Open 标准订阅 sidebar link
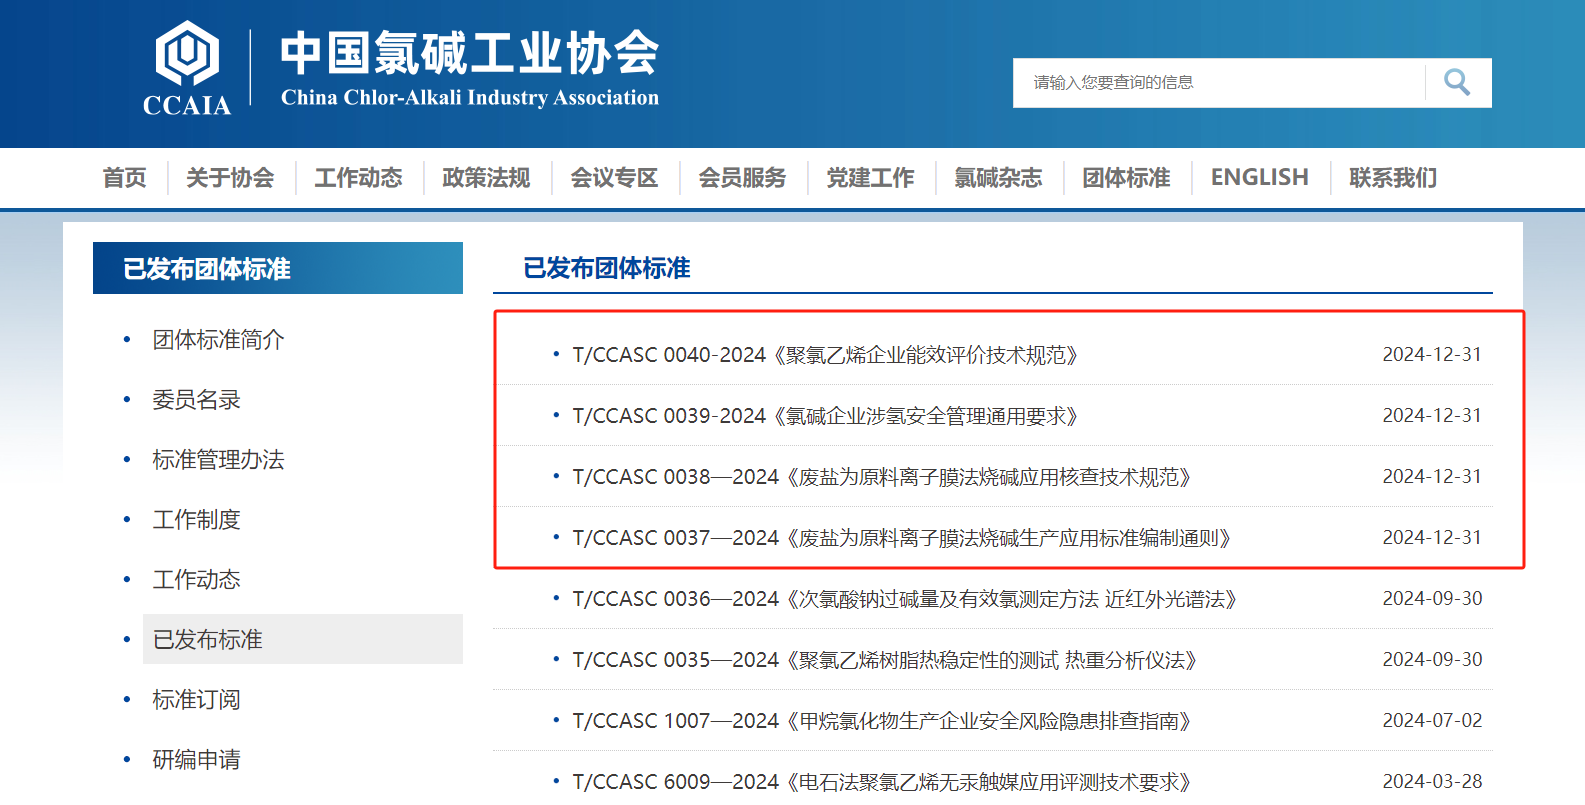 click(x=196, y=700)
